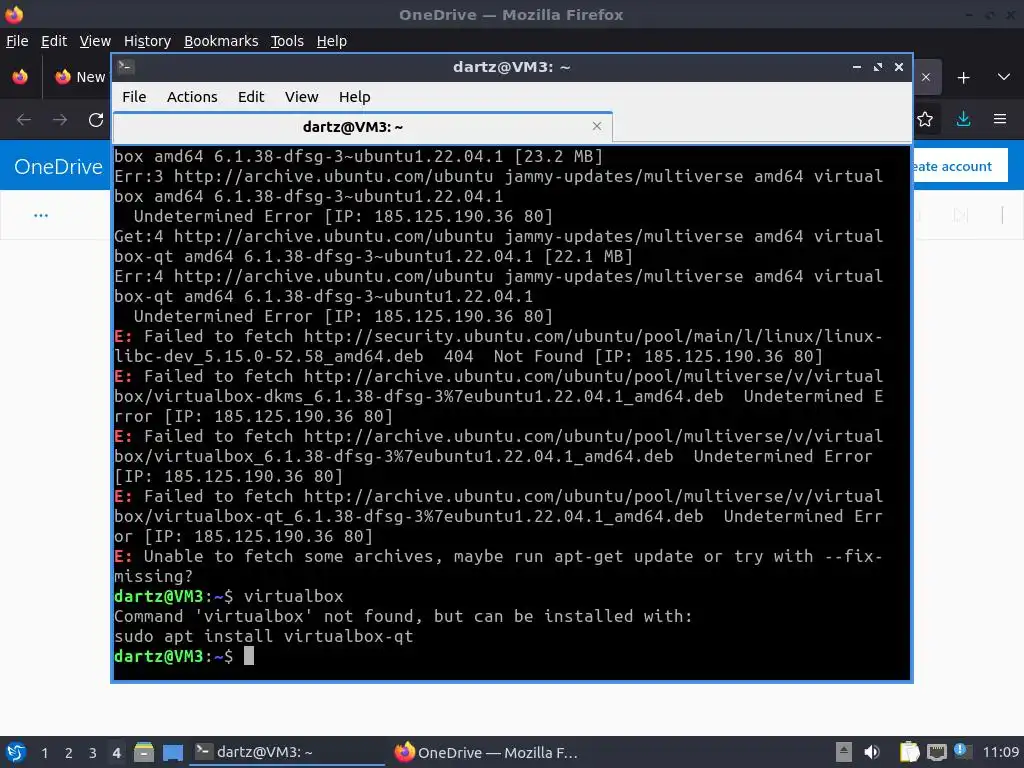
Task: Open the terminal File menu
Action: coord(134,97)
